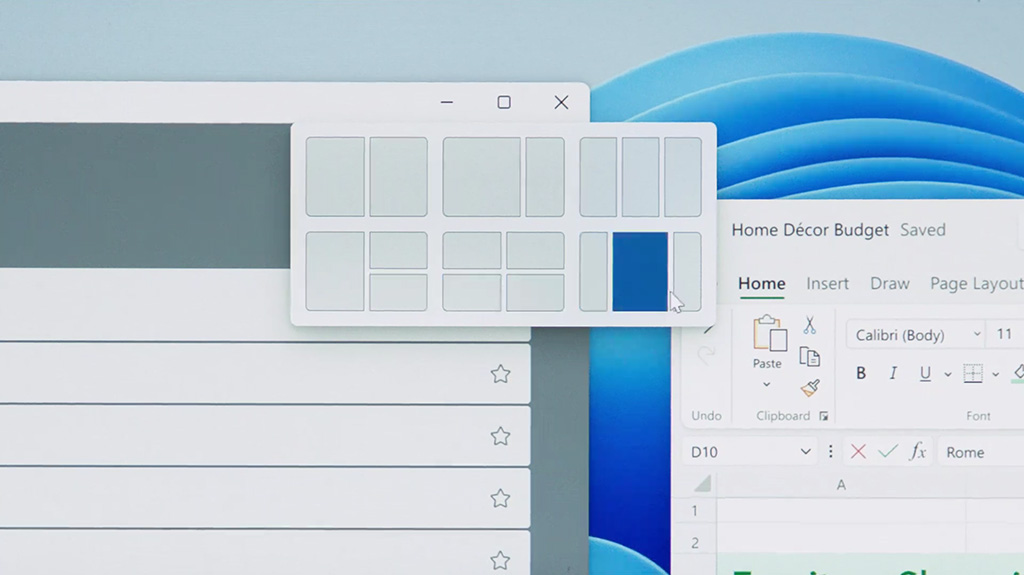
Task: Select the narrow left zone beside the blue center zone
Action: click(x=594, y=271)
